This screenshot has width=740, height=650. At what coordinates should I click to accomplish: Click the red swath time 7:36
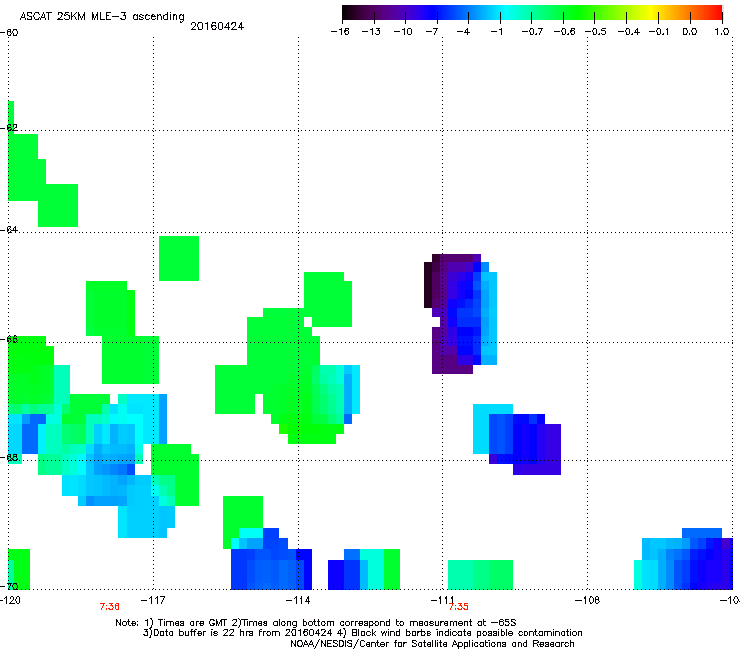coord(109,607)
